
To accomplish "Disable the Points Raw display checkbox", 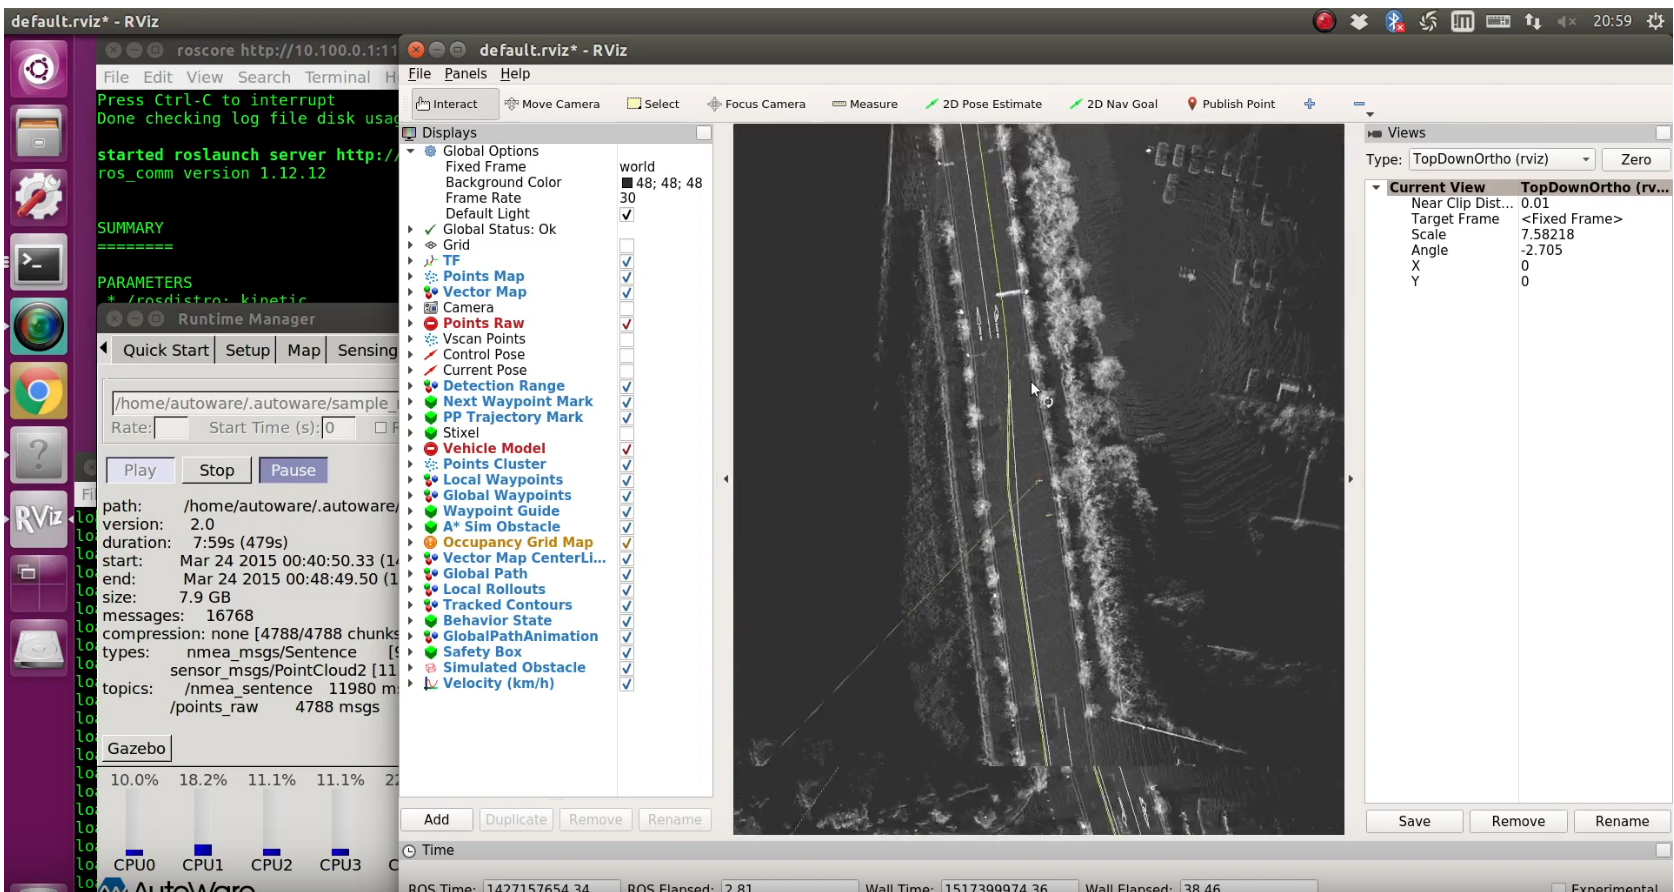I will point(627,324).
